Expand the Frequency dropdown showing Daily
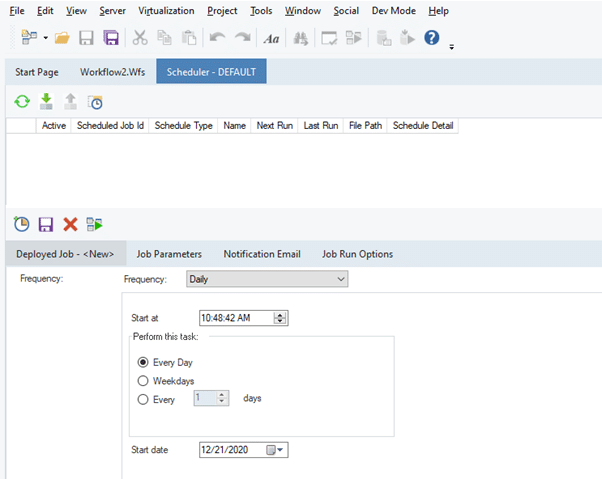 pyautogui.click(x=340, y=280)
